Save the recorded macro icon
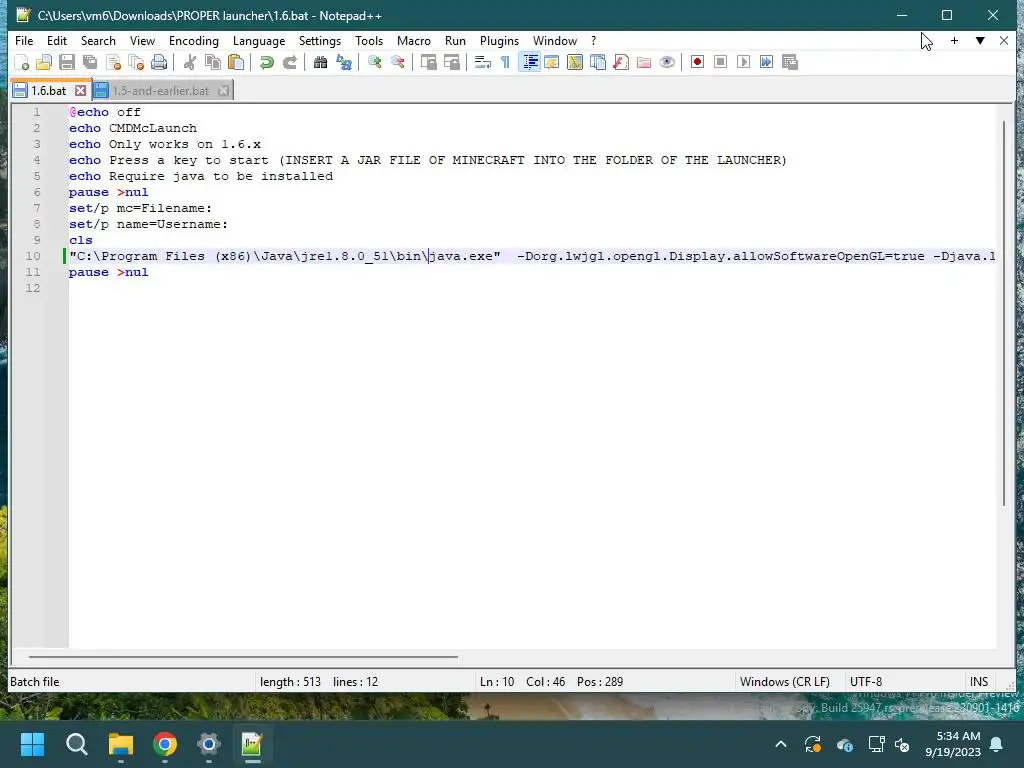1024x768 pixels. 790,62
